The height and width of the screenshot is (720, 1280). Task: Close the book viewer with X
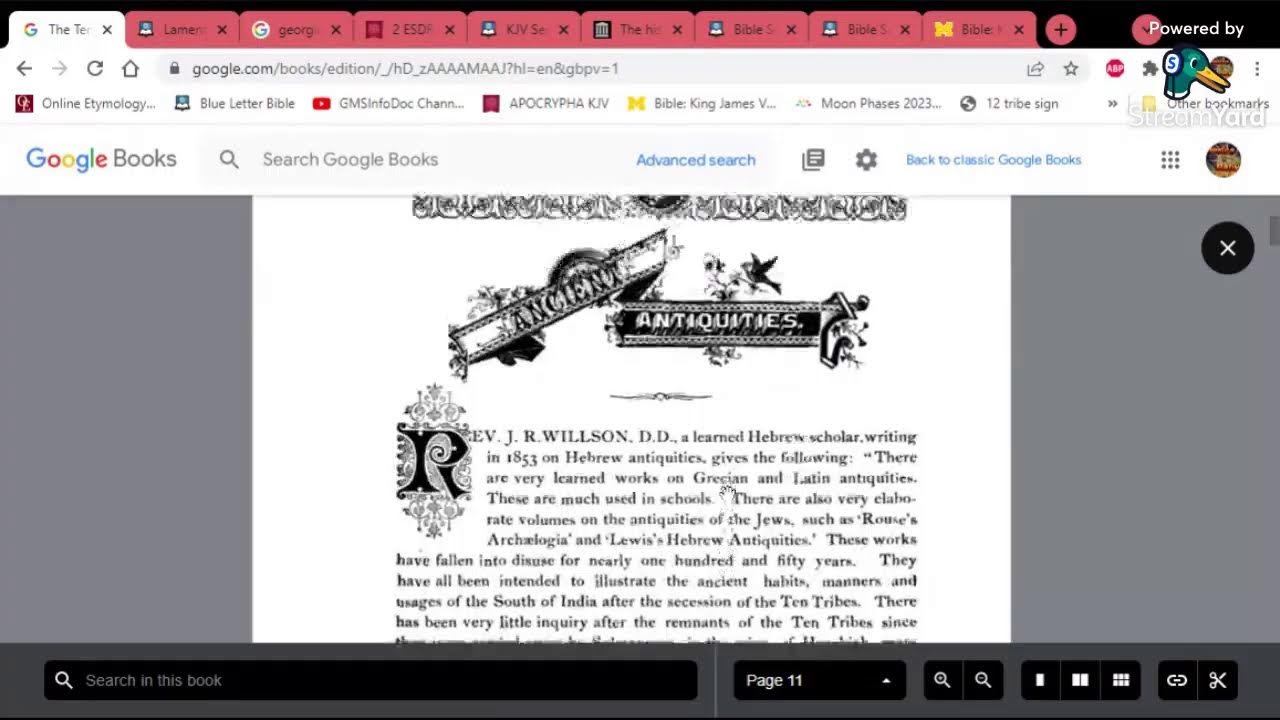coord(1227,248)
